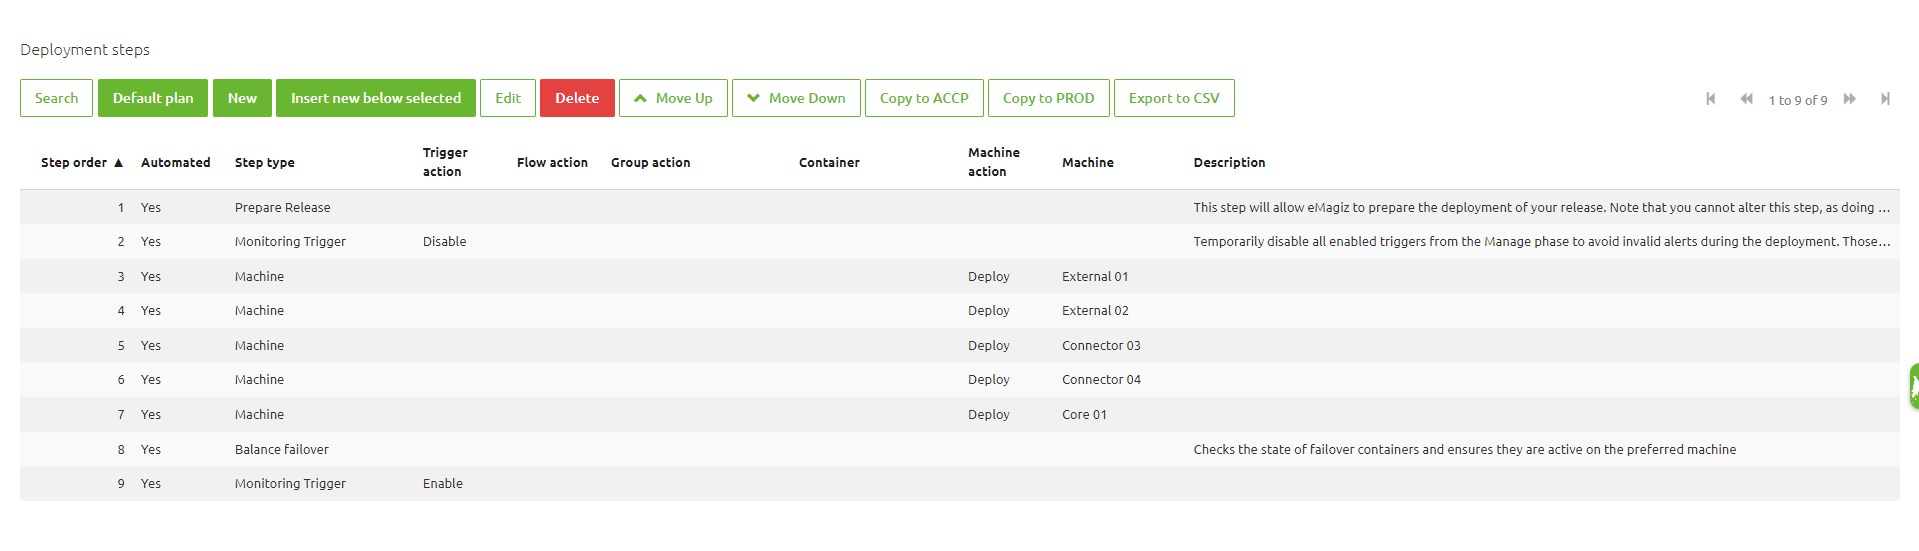1919x551 pixels.
Task: Click Machine step type in row 5
Action: point(259,345)
